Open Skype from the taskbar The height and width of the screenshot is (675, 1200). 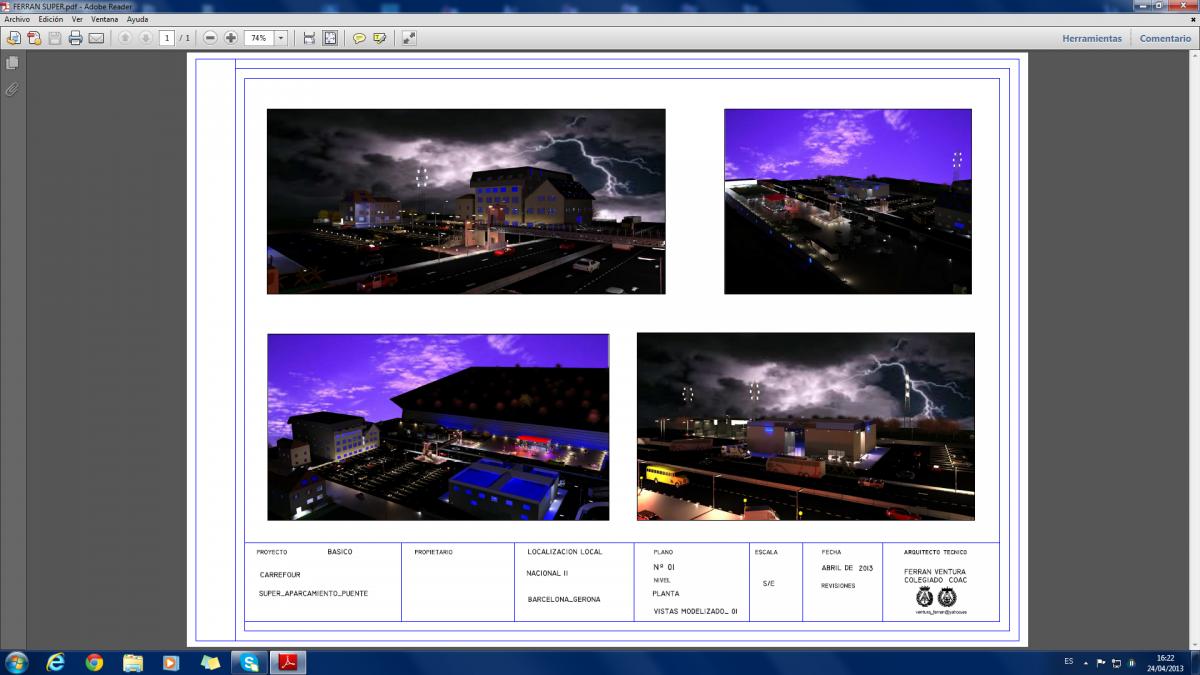coord(248,662)
